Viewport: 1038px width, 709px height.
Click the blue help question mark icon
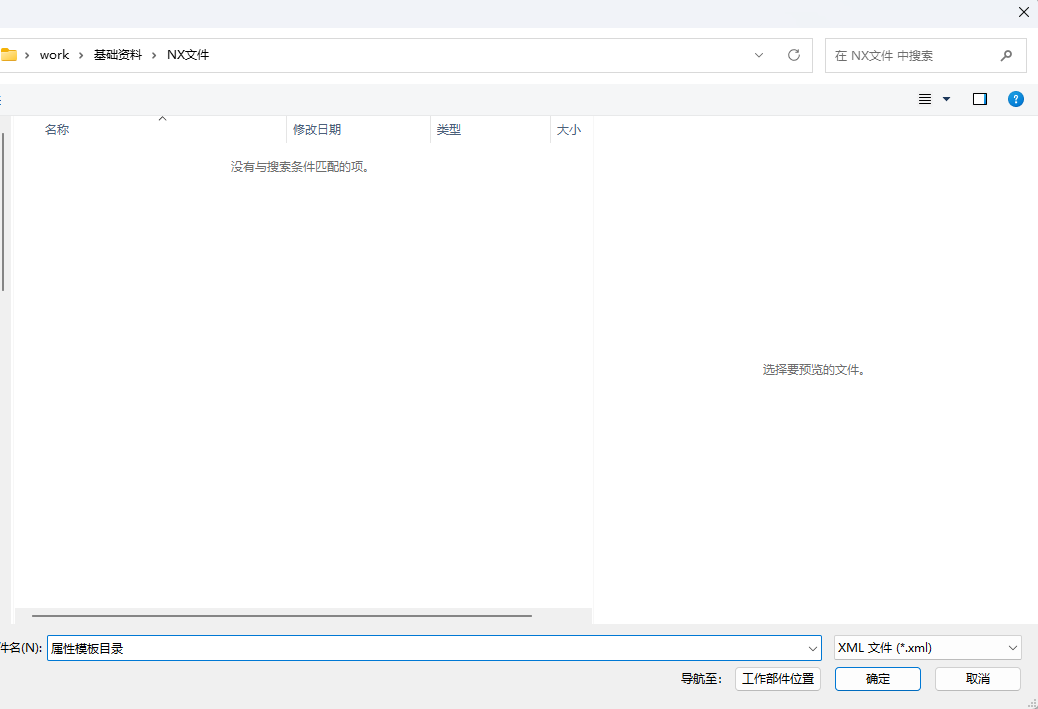[1015, 99]
